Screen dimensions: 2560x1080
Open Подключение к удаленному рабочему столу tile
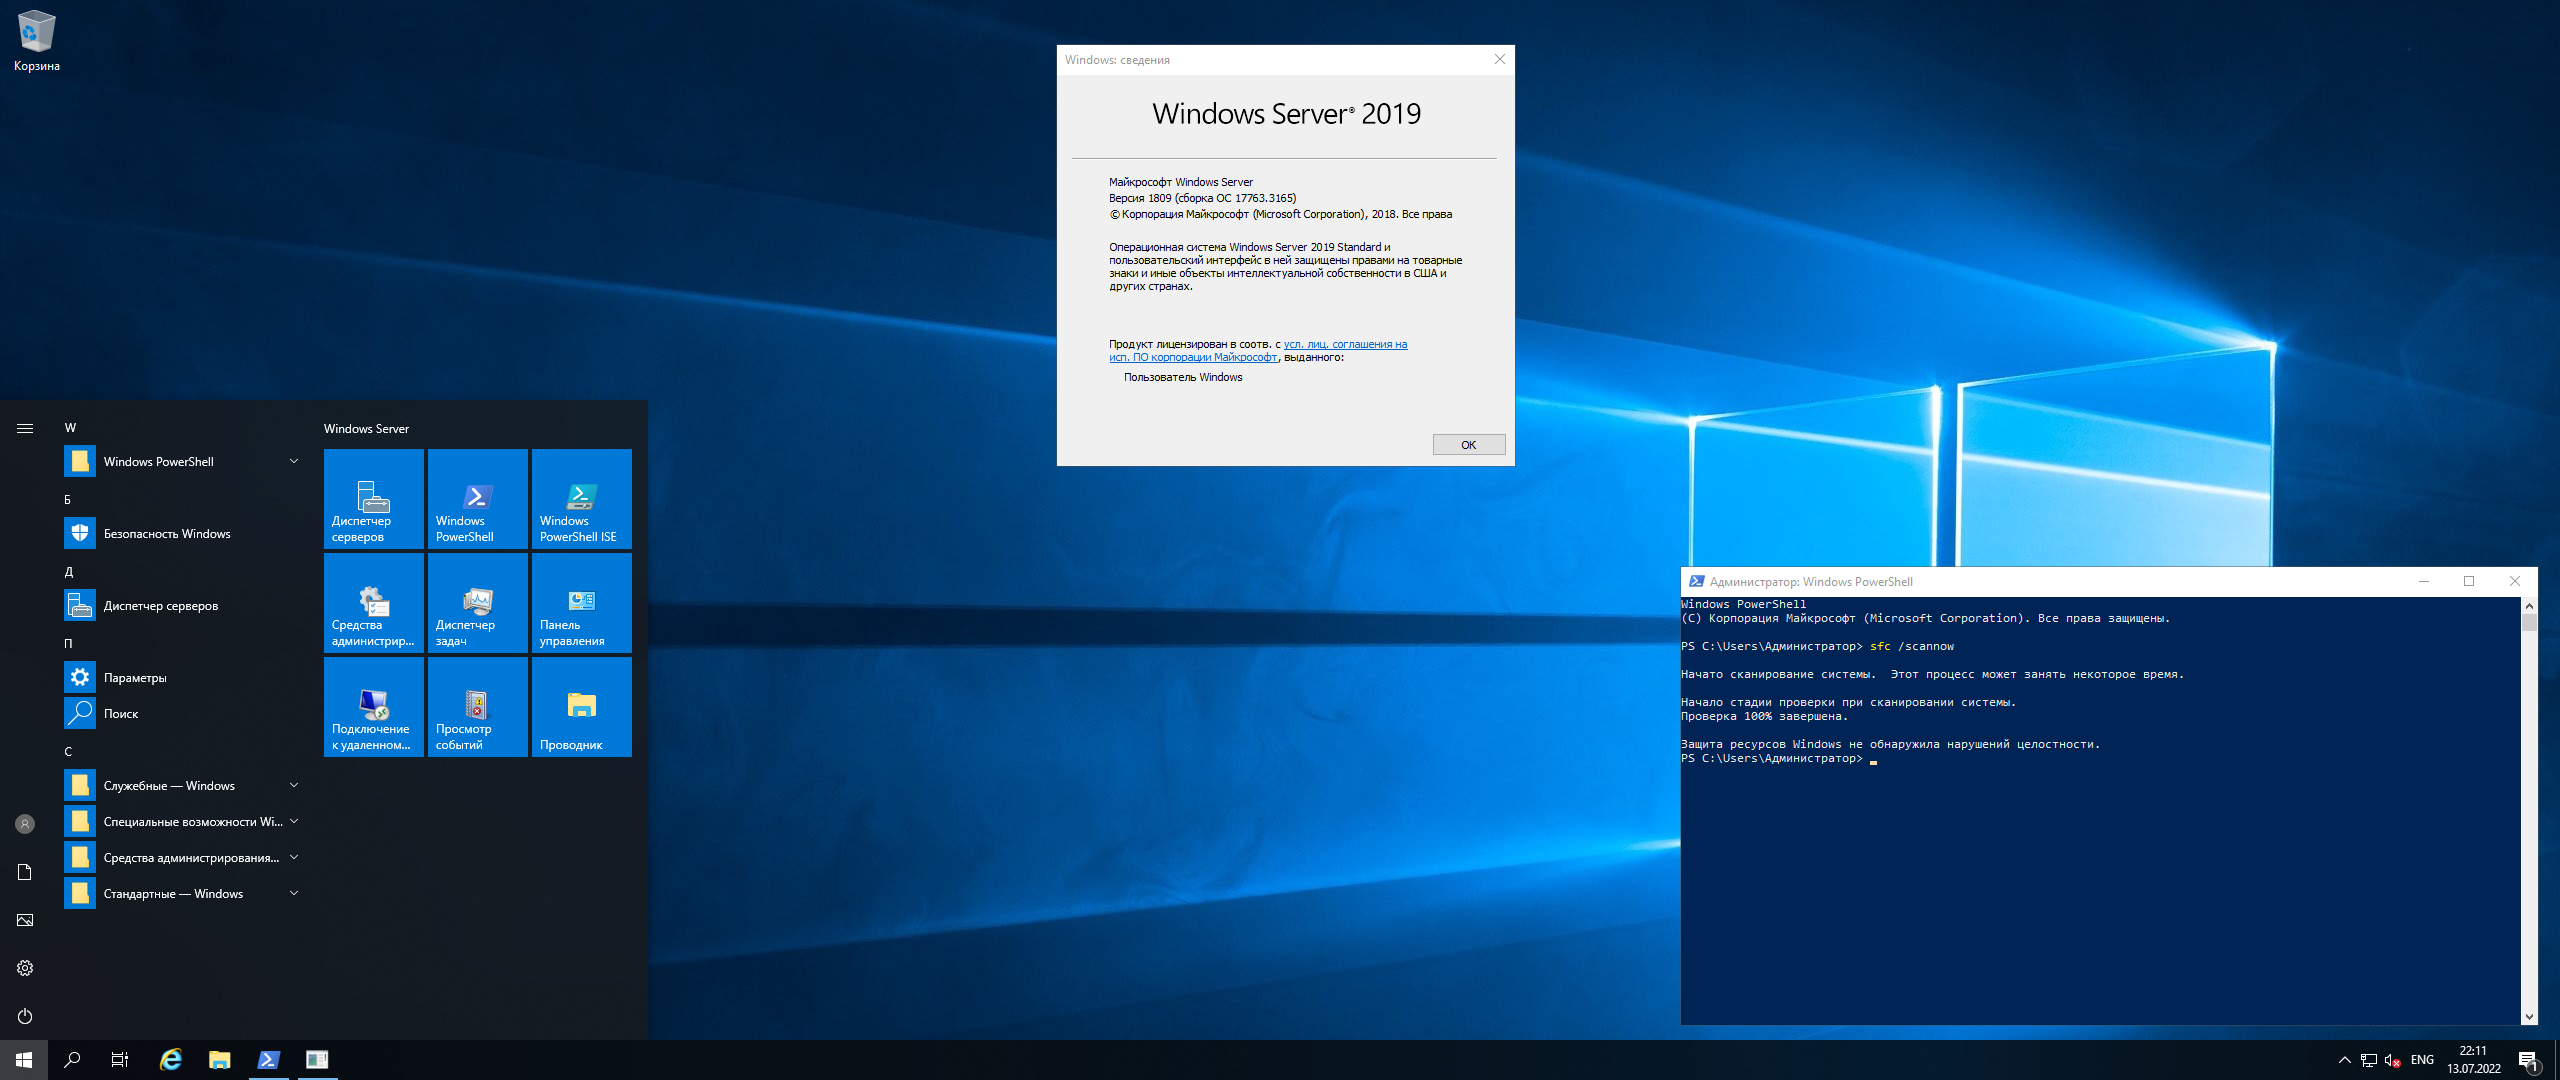(x=374, y=707)
